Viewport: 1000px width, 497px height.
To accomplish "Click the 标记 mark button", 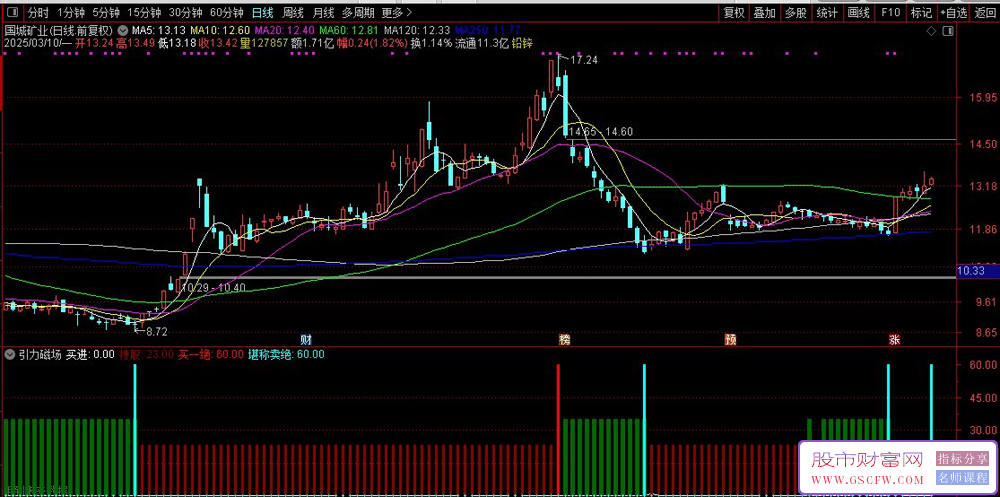I will tap(921, 12).
